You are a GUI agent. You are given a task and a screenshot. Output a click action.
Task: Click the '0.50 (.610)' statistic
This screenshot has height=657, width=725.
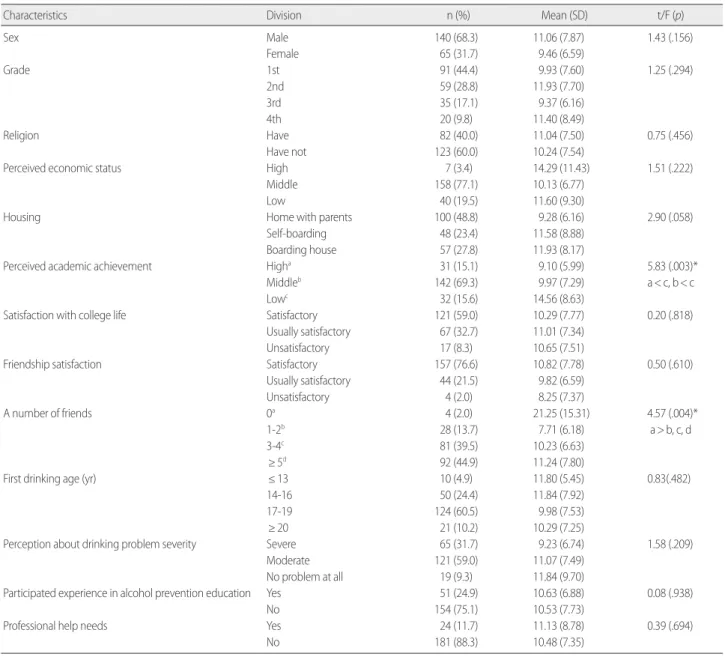(x=670, y=364)
